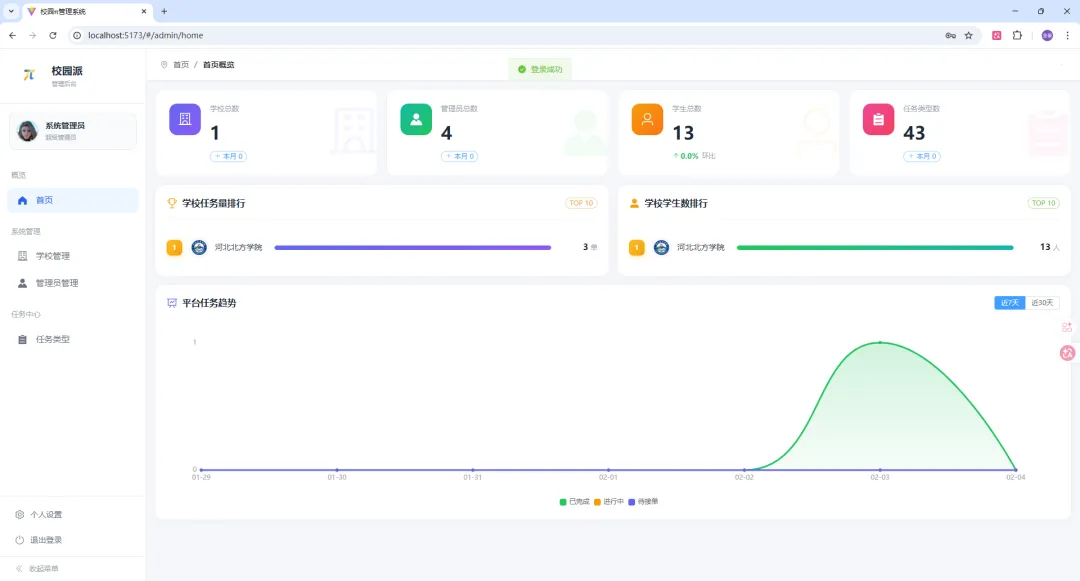Toggle the 进行中 legend series

click(609, 502)
